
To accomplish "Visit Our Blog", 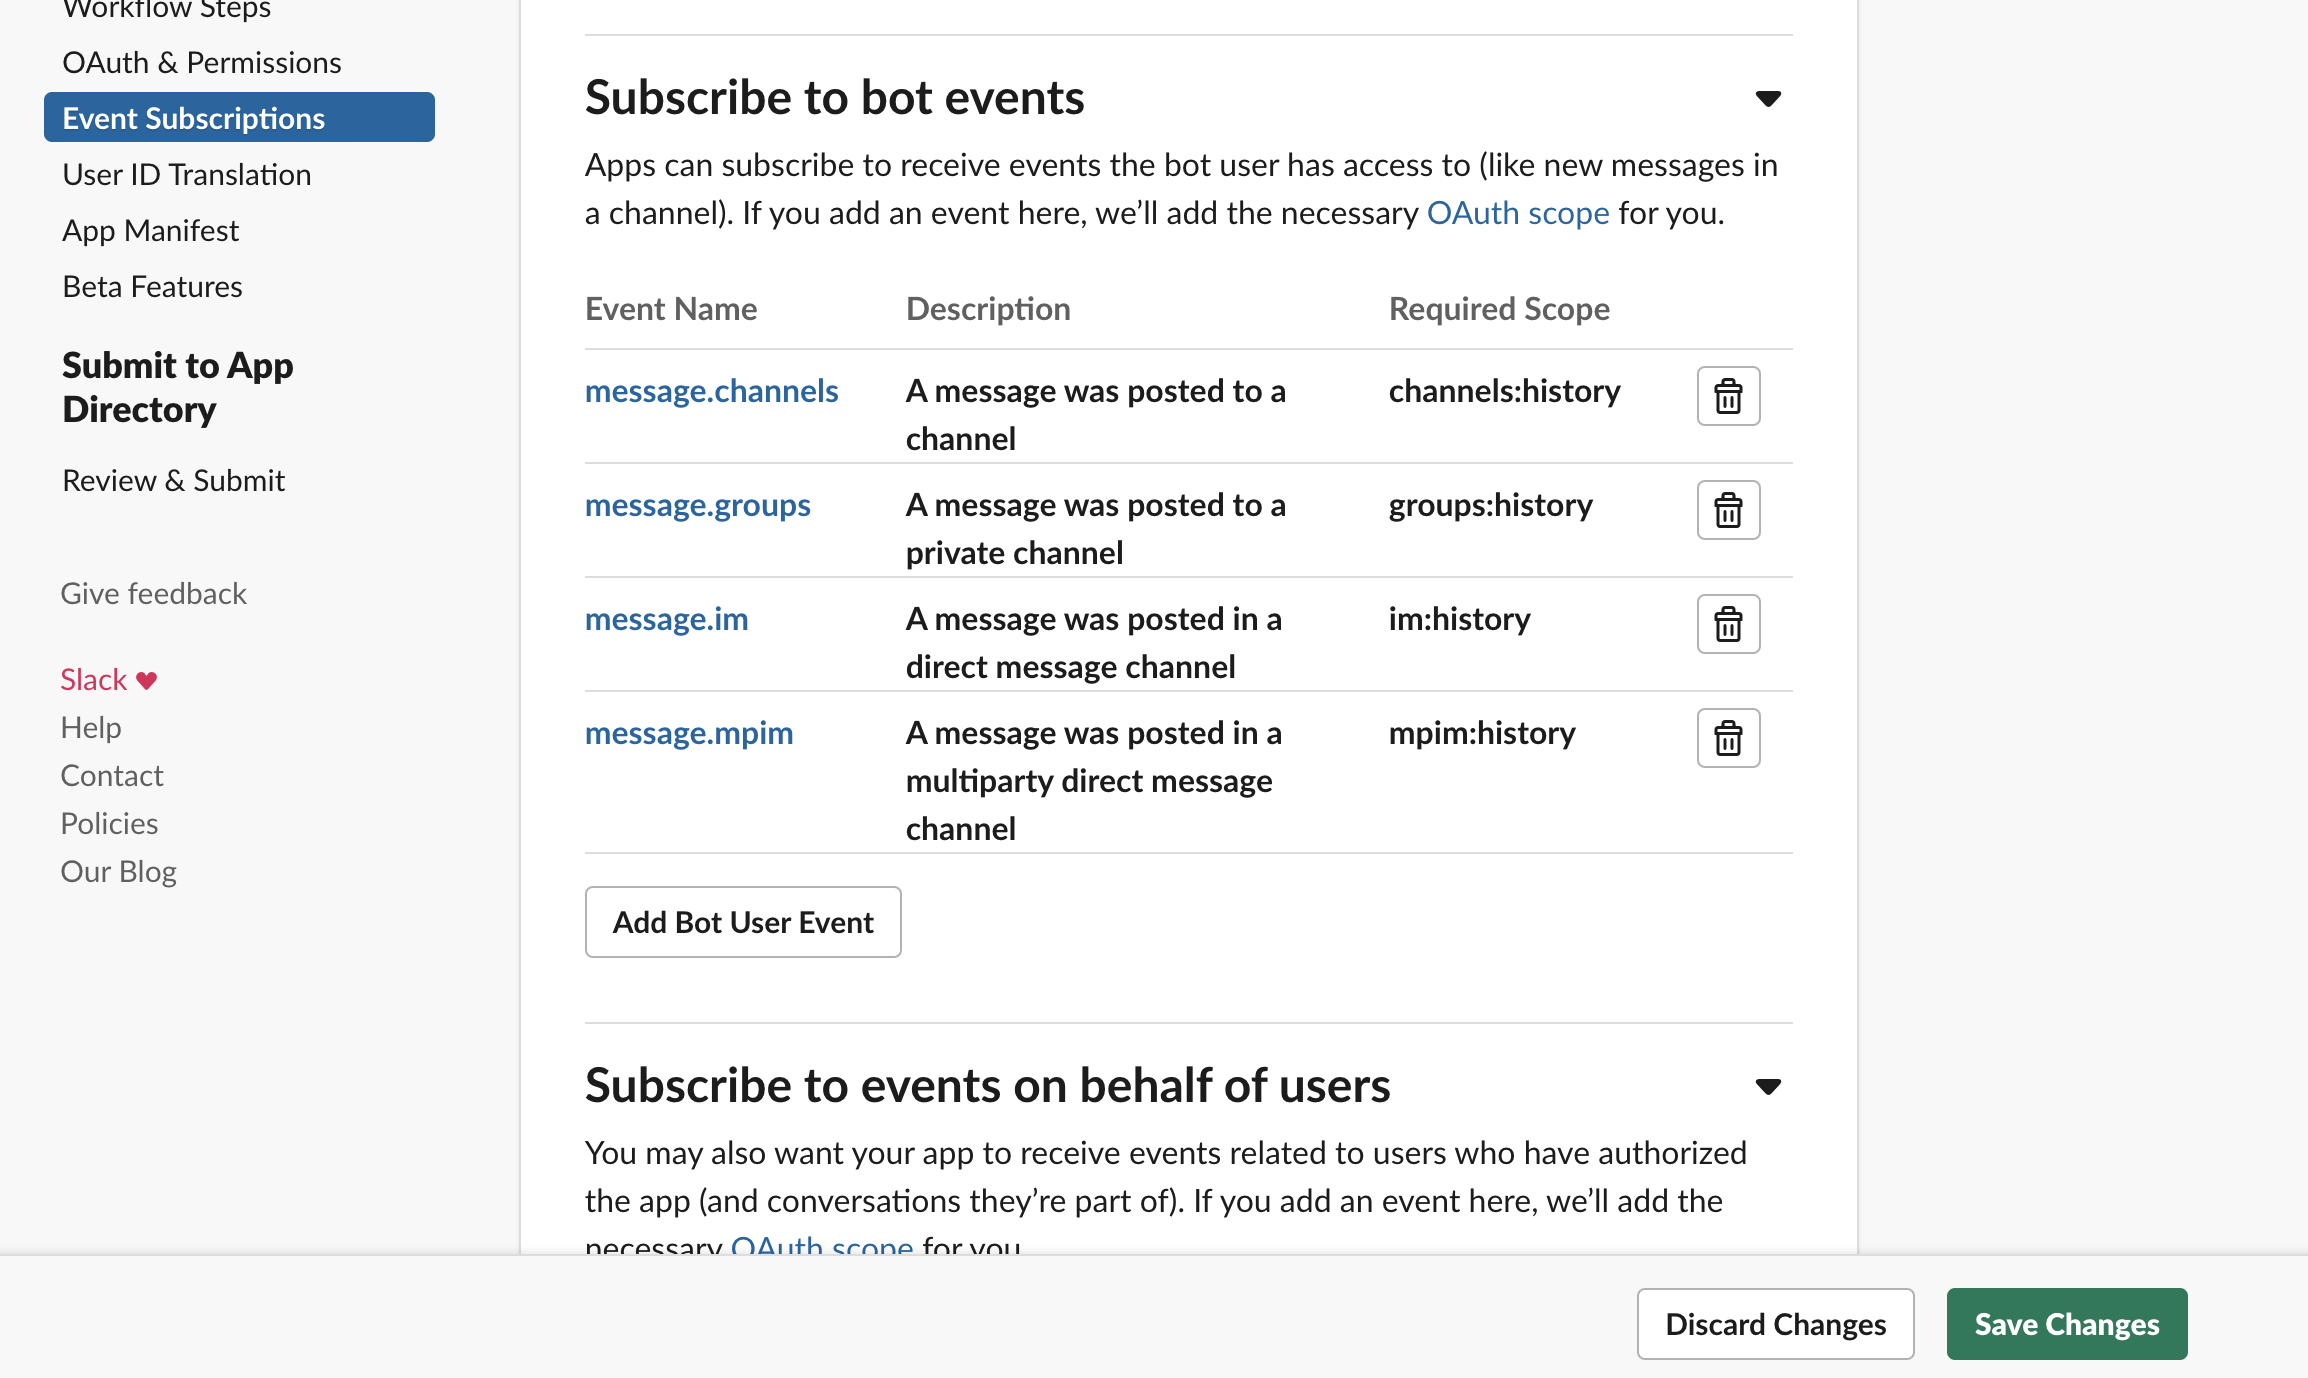I will pos(117,870).
